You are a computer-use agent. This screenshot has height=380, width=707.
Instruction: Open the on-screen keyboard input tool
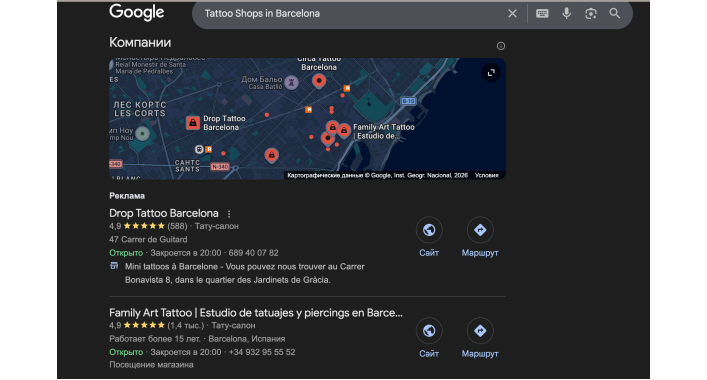click(x=542, y=14)
